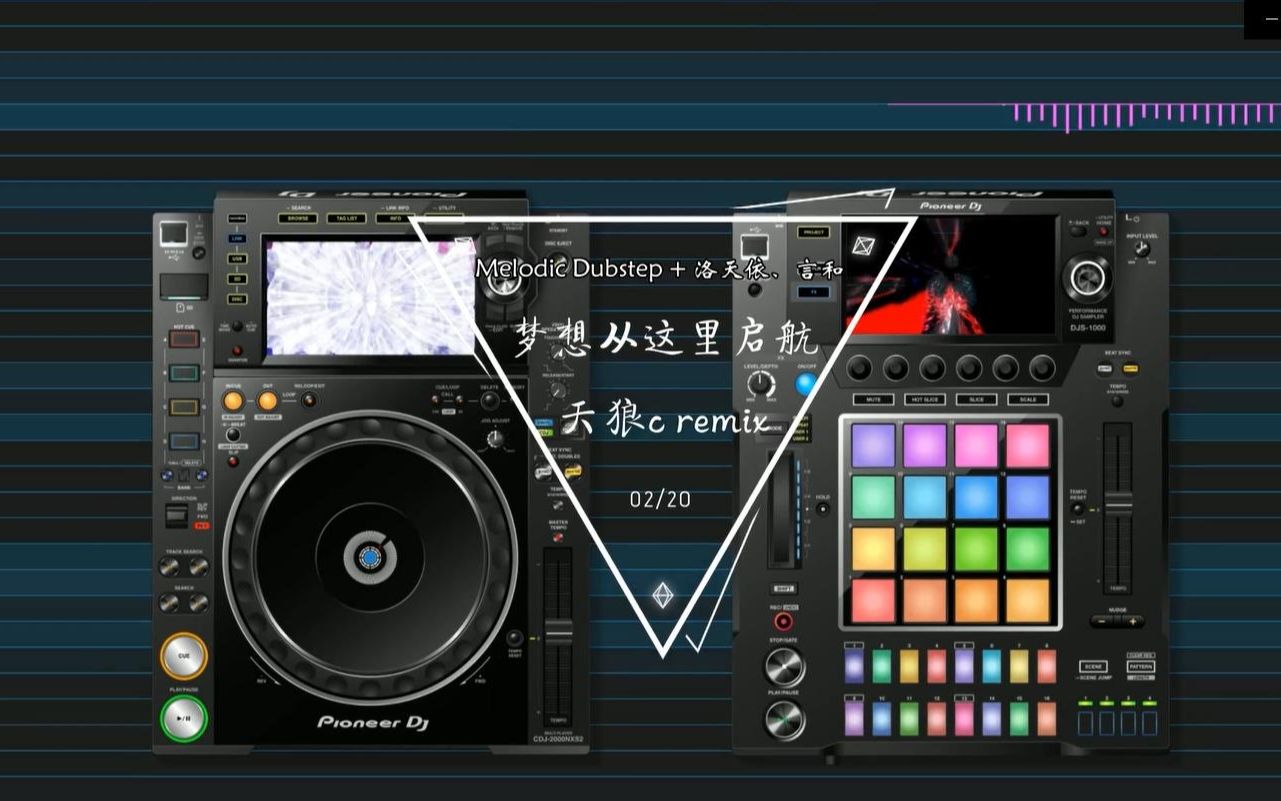This screenshot has width=1281, height=801.
Task: Click the CDJ waveform display screen
Action: pos(370,298)
